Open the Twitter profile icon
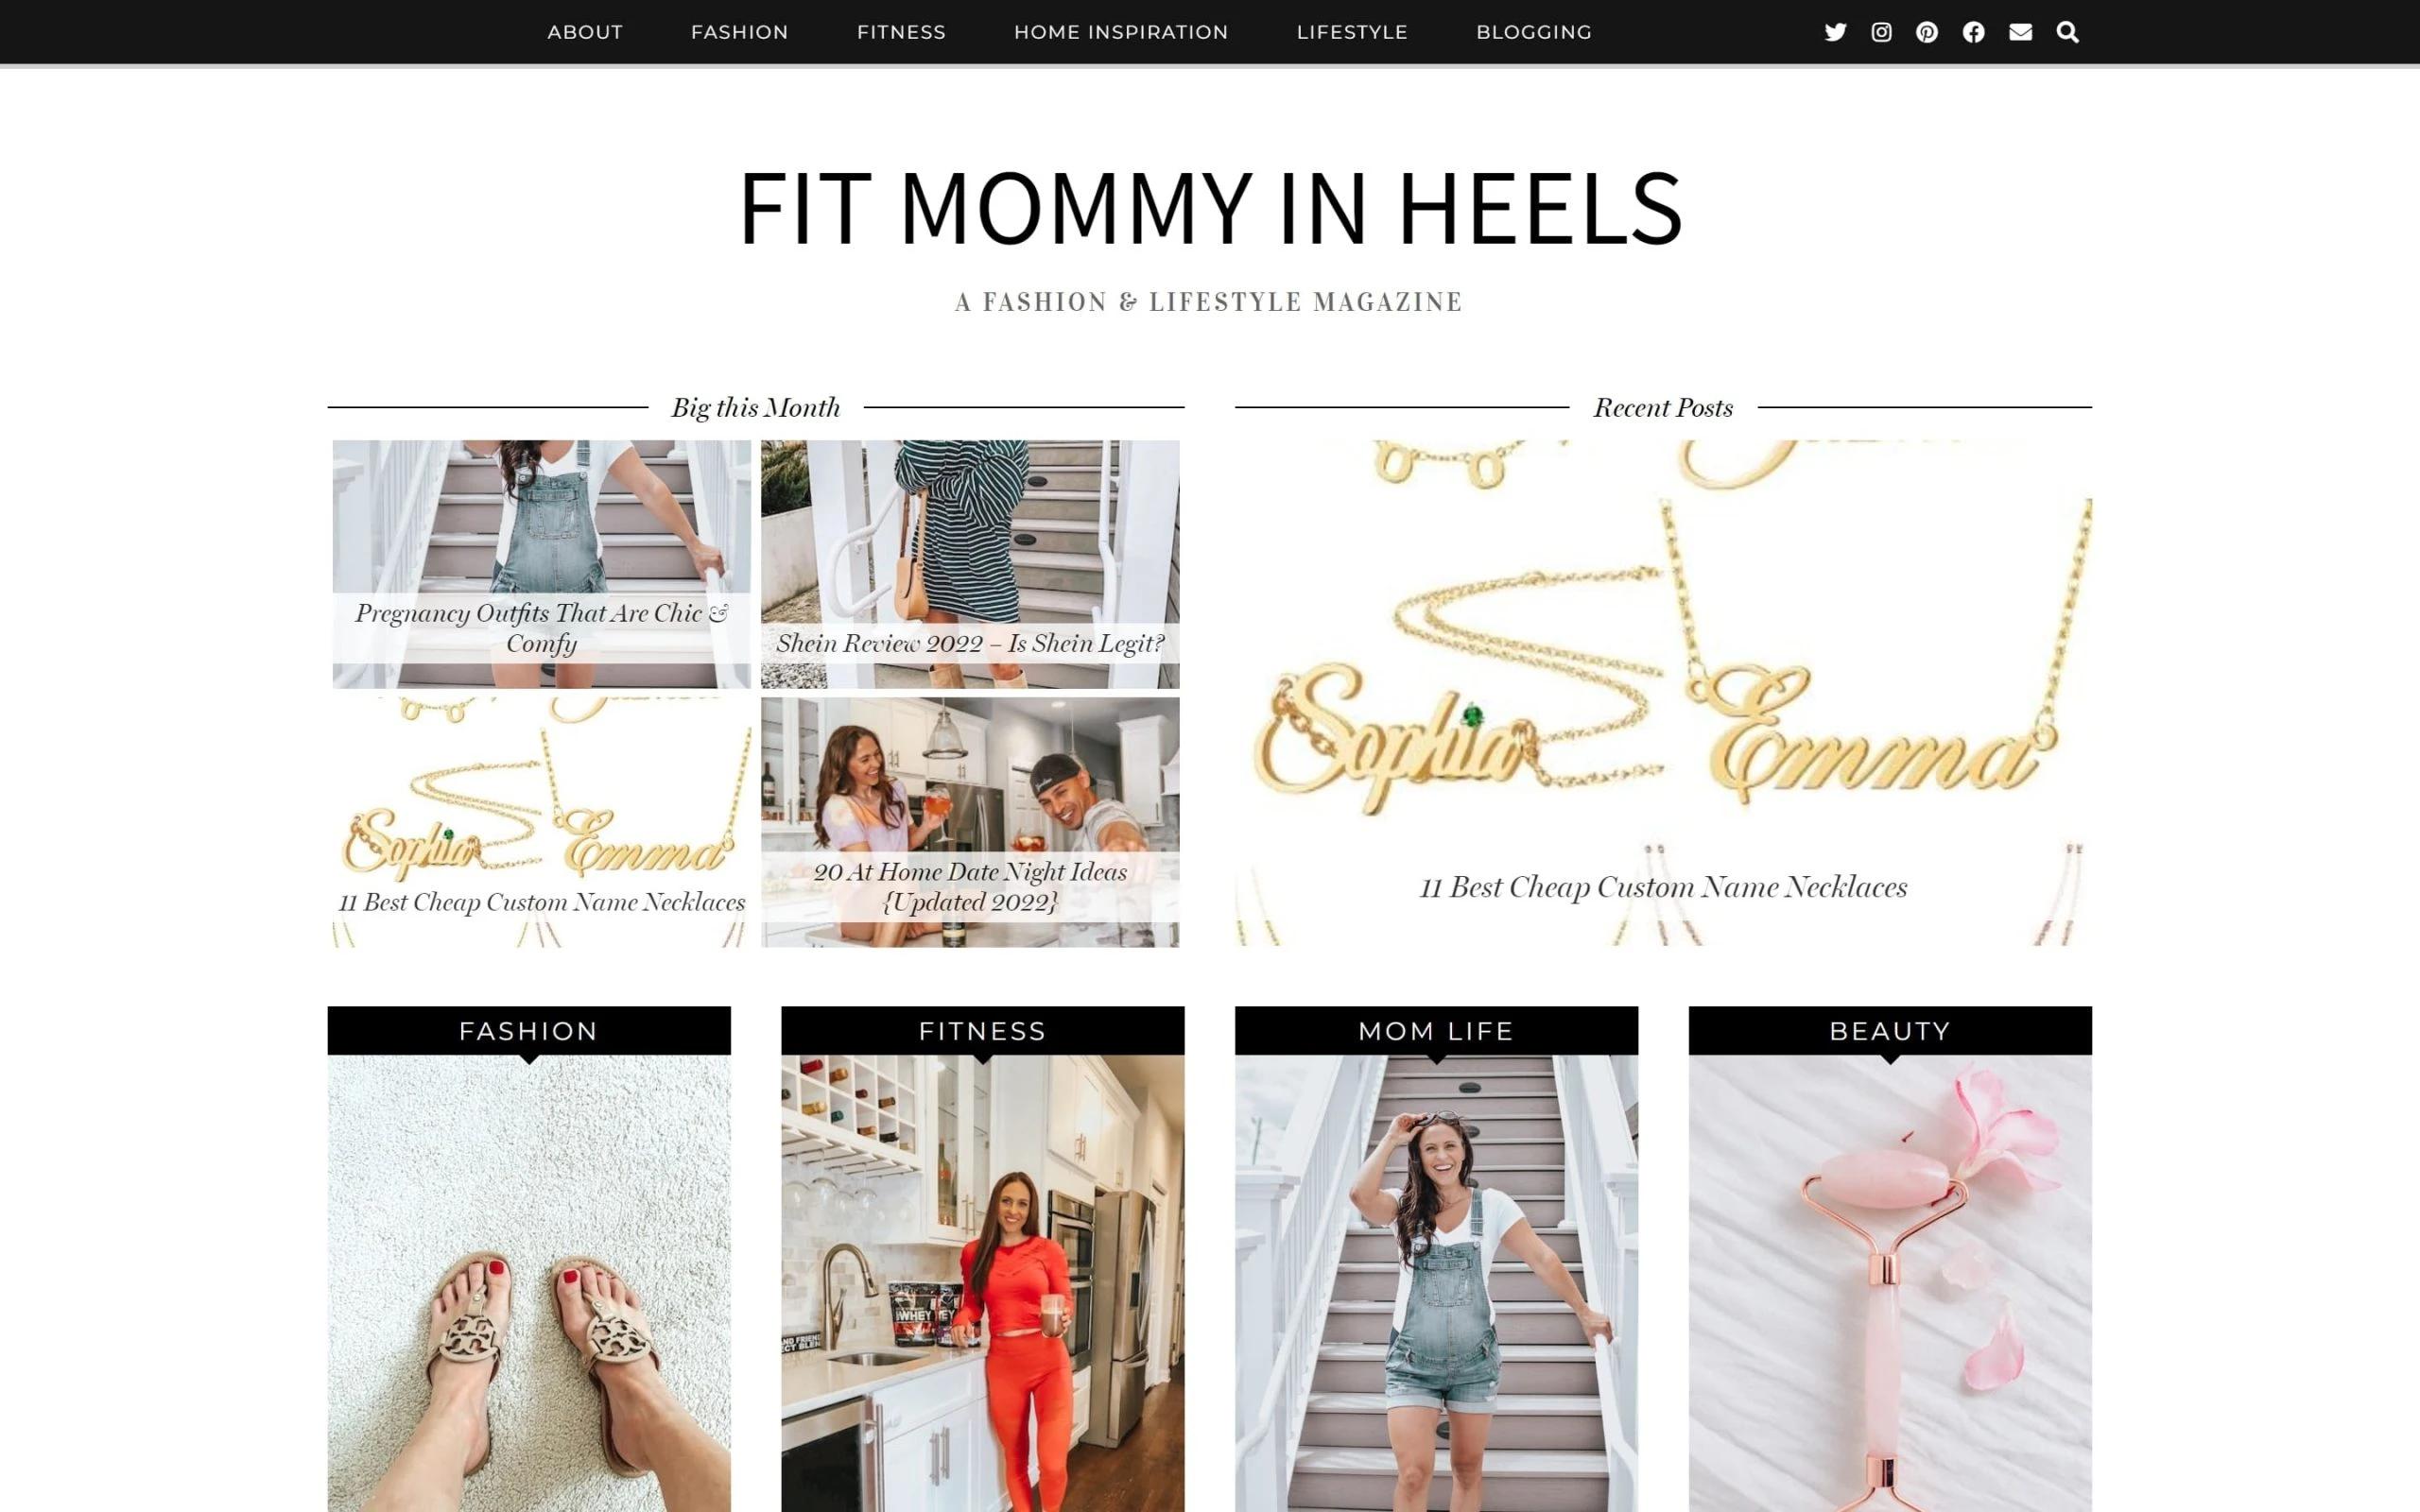This screenshot has height=1512, width=2420. coord(1835,32)
